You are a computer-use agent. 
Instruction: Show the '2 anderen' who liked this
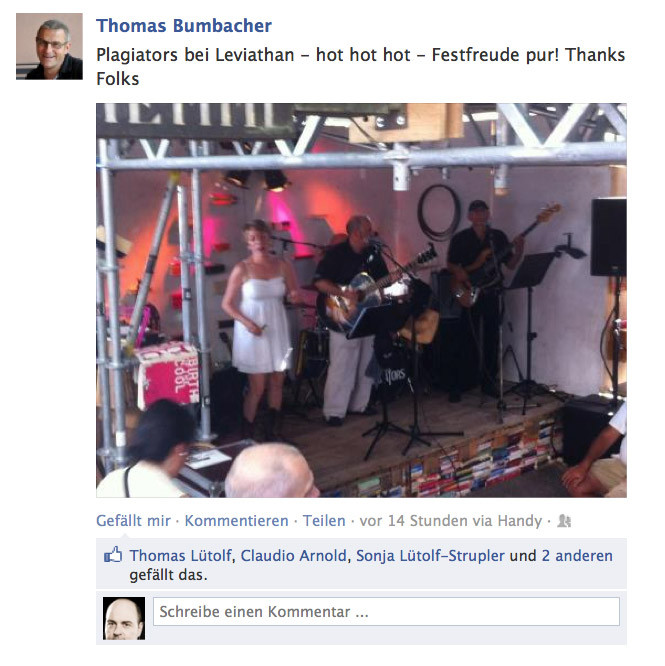[577, 556]
